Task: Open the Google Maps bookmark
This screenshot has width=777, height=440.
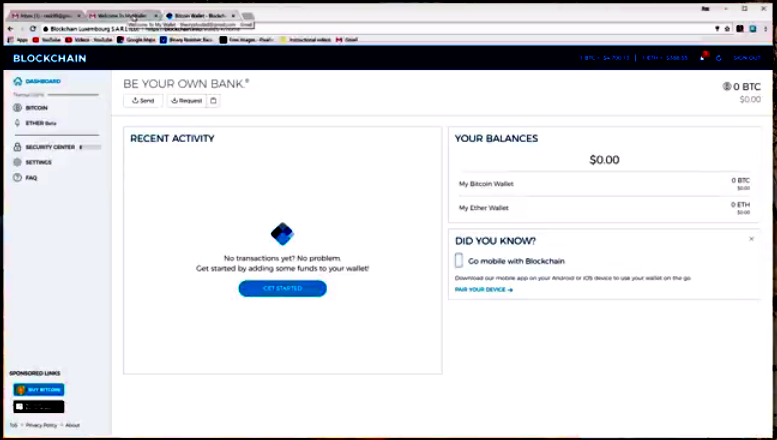Action: (136, 40)
